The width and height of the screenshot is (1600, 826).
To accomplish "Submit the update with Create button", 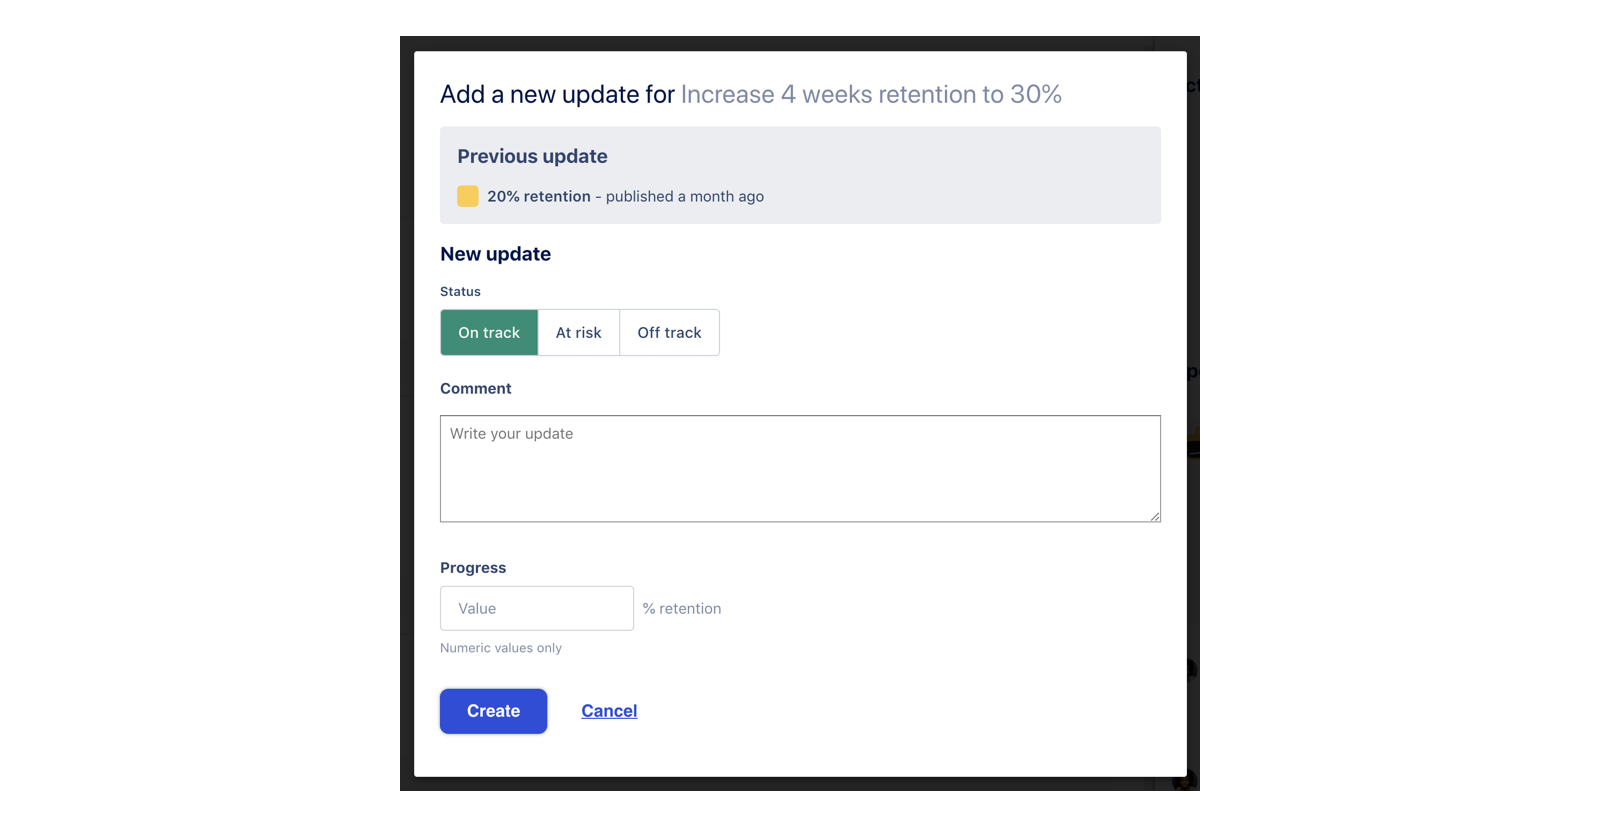I will [x=493, y=711].
